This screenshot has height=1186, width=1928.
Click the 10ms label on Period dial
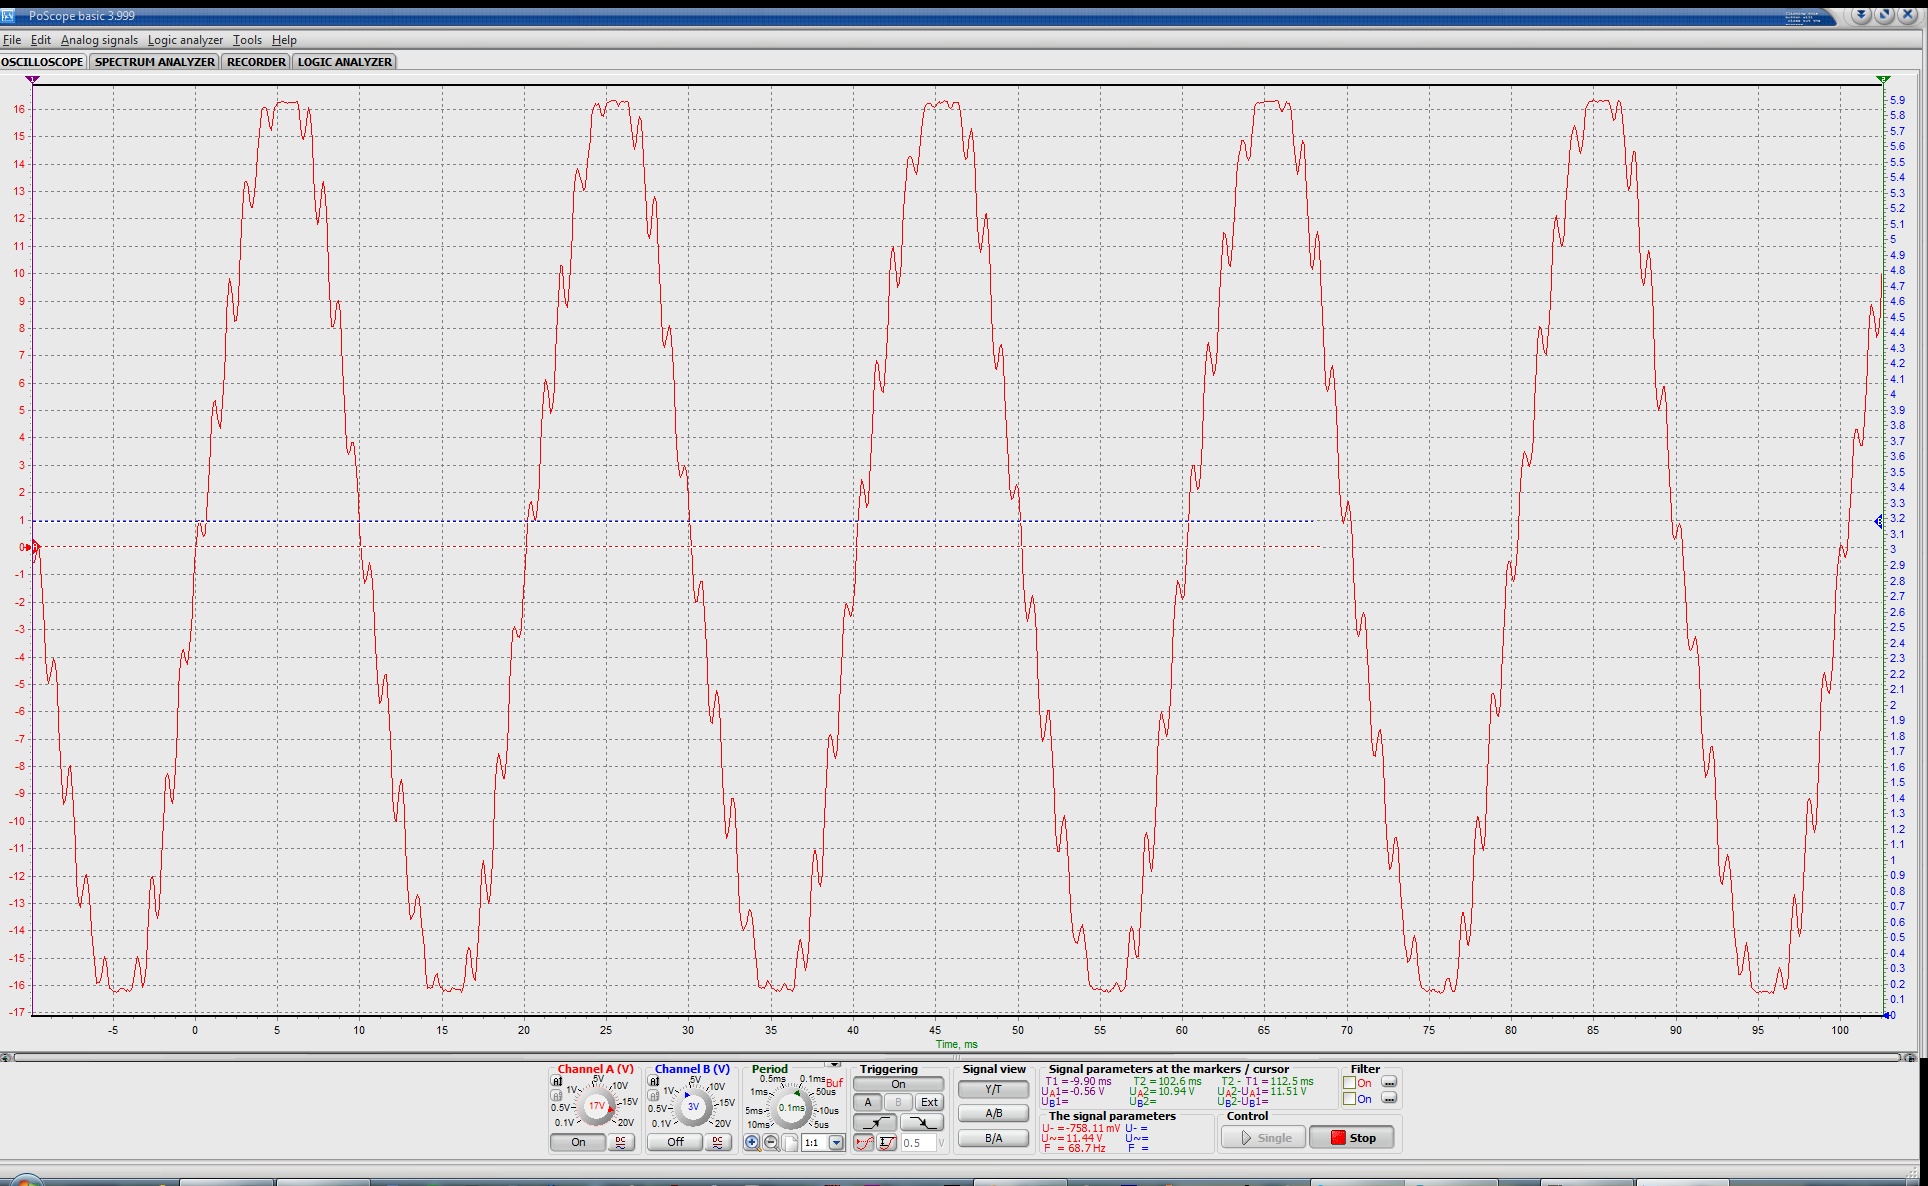click(758, 1125)
